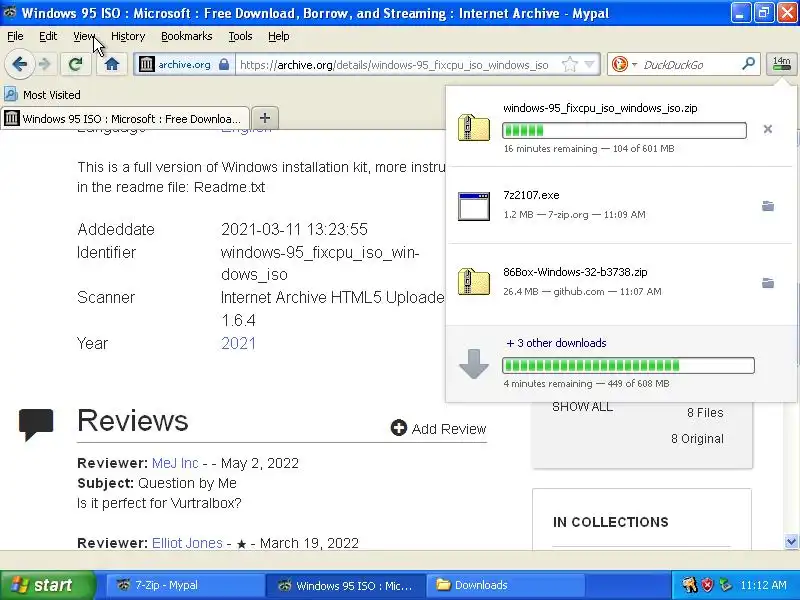Cancel the windows-95 zip download
This screenshot has width=800, height=600.
point(767,129)
